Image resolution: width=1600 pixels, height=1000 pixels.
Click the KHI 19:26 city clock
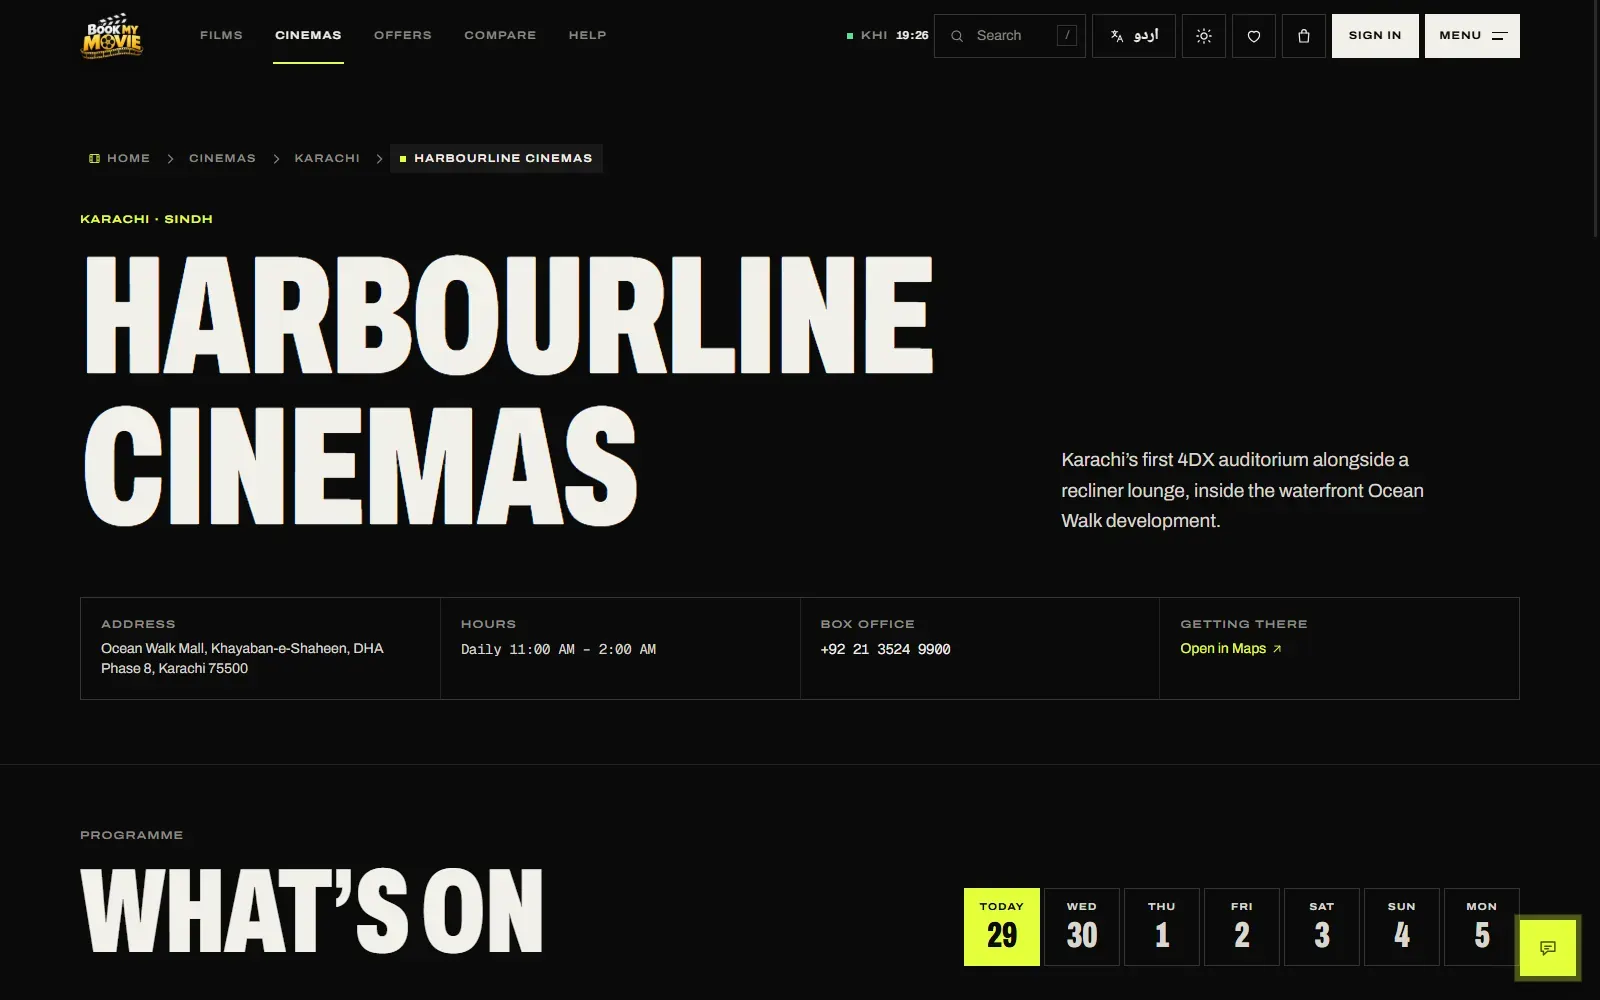coord(888,35)
